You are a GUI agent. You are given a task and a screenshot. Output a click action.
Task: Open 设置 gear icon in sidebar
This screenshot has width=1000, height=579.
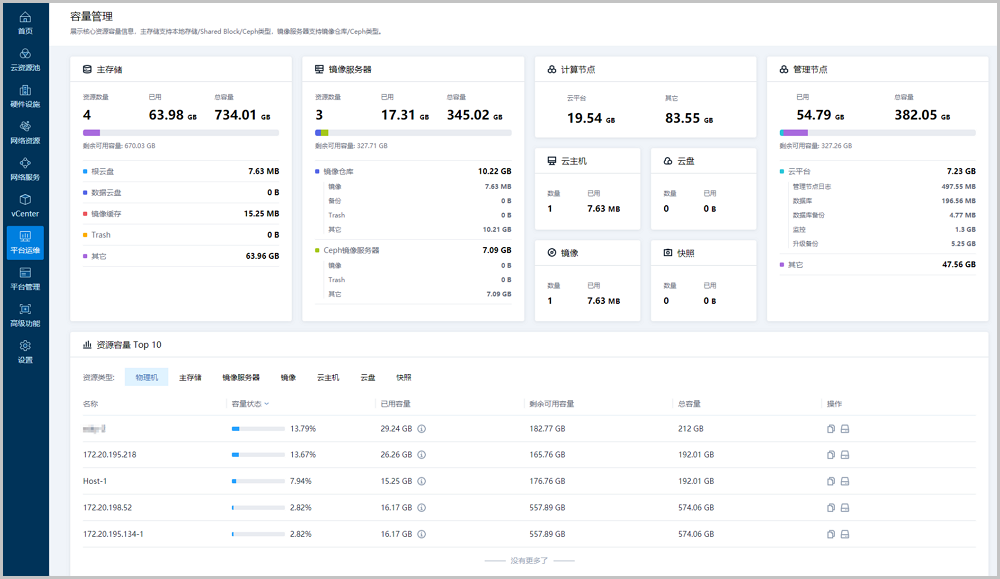[25, 351]
